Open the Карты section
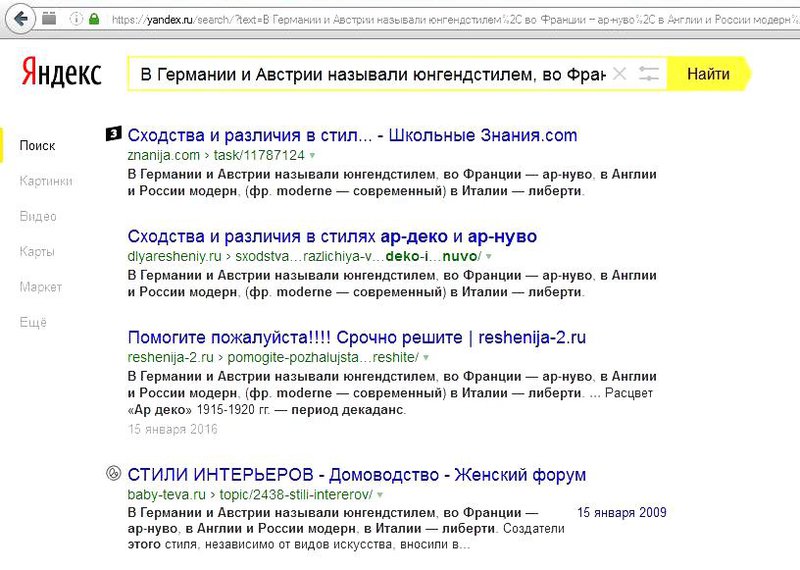 tap(37, 252)
